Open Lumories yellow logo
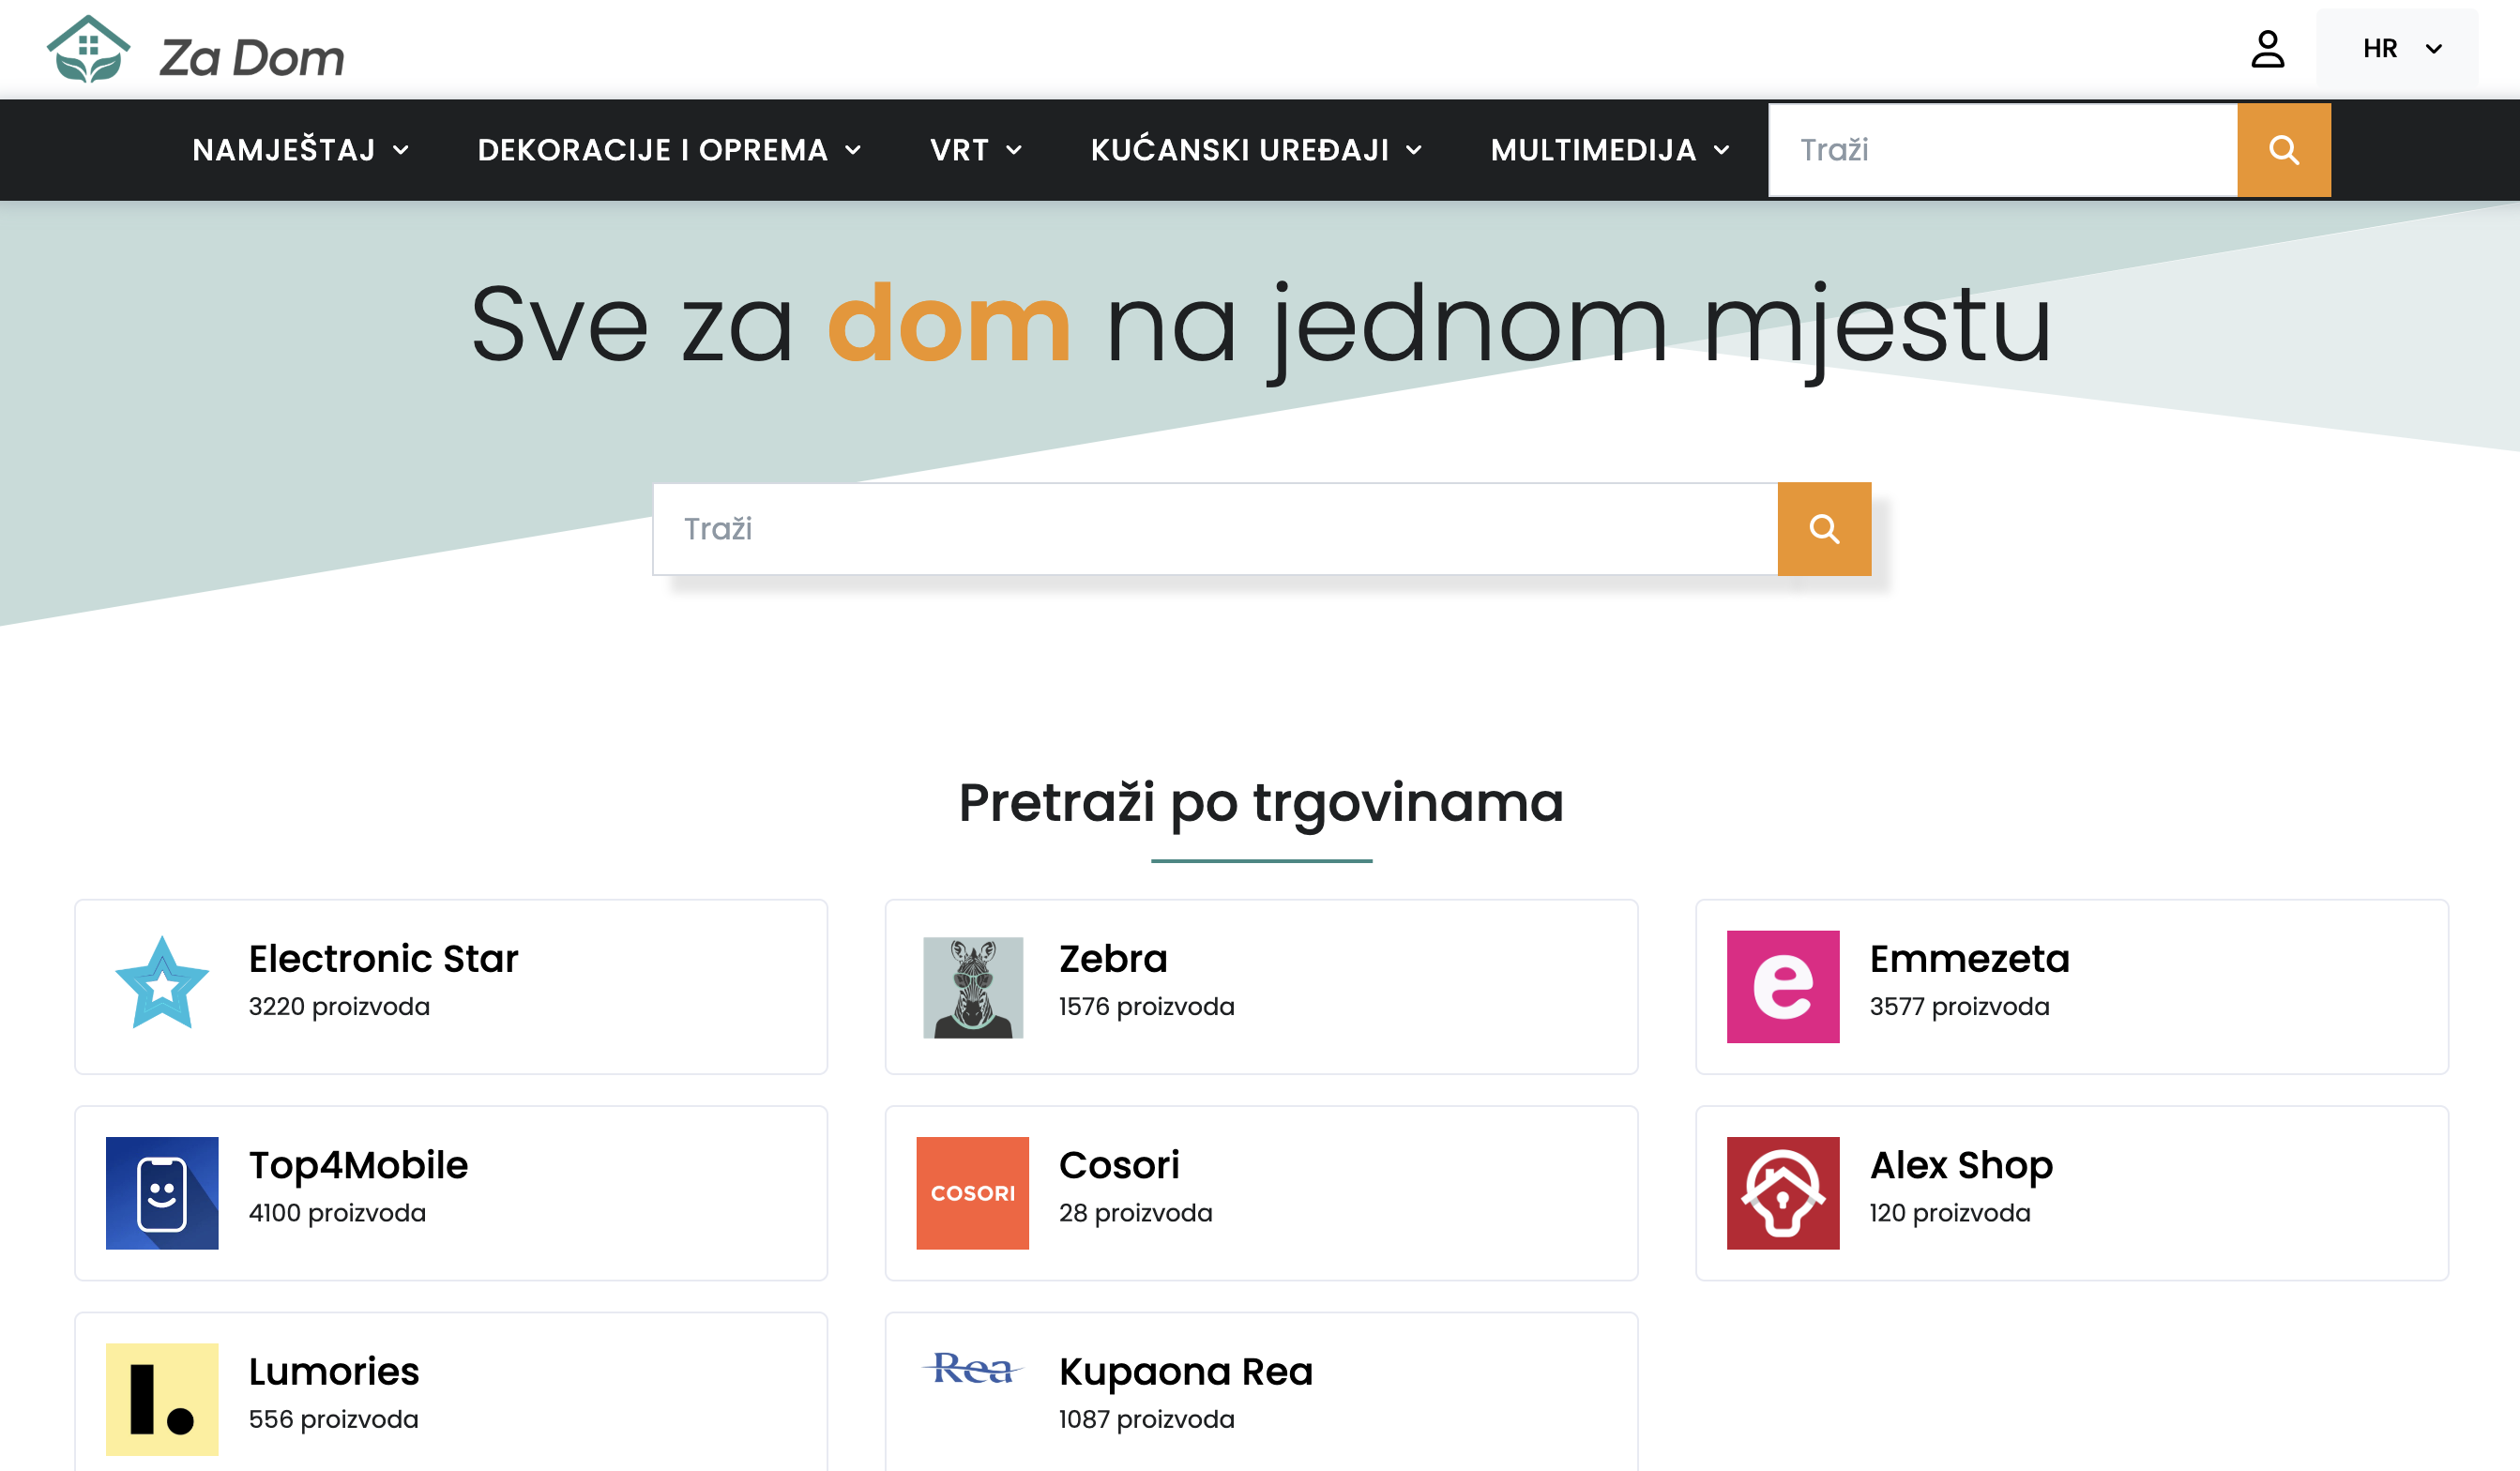The width and height of the screenshot is (2520, 1471). pyautogui.click(x=162, y=1399)
